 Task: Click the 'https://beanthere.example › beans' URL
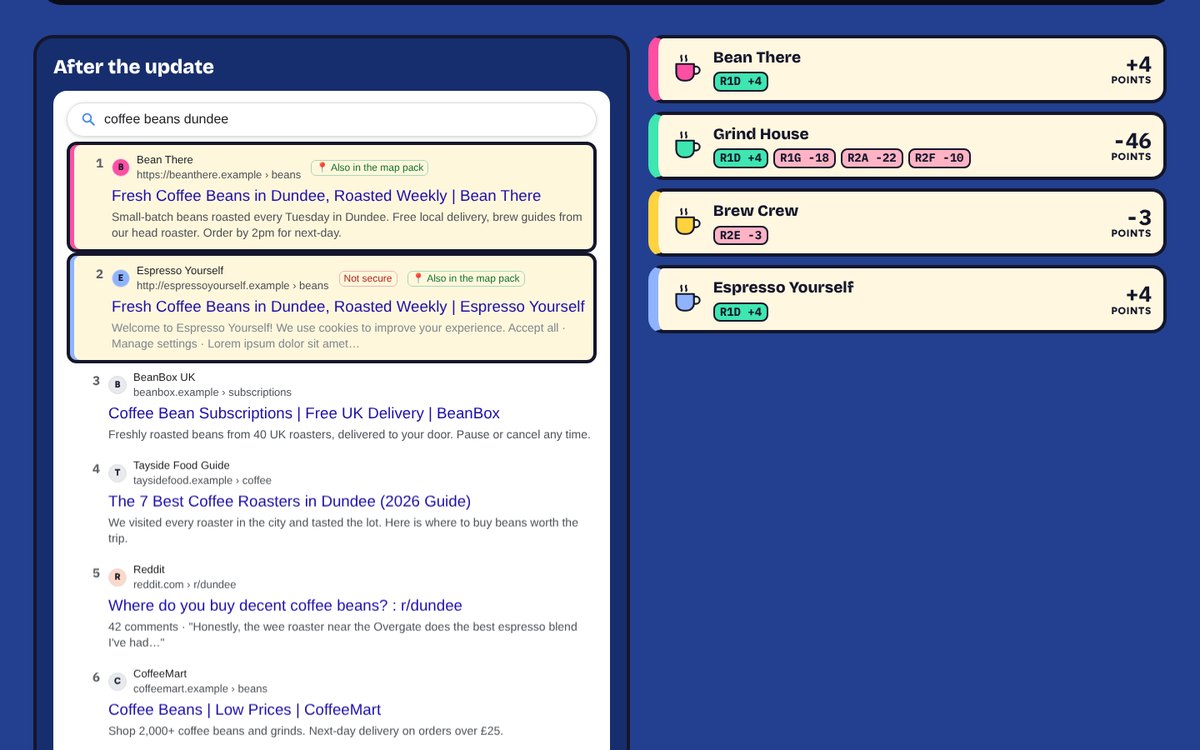(218, 175)
